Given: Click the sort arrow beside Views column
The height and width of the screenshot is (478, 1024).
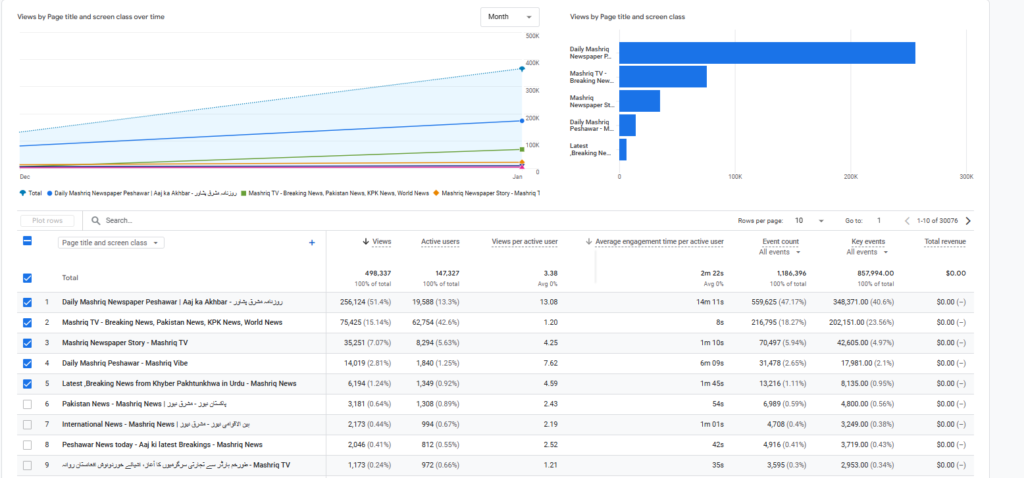Looking at the screenshot, I should tap(366, 242).
